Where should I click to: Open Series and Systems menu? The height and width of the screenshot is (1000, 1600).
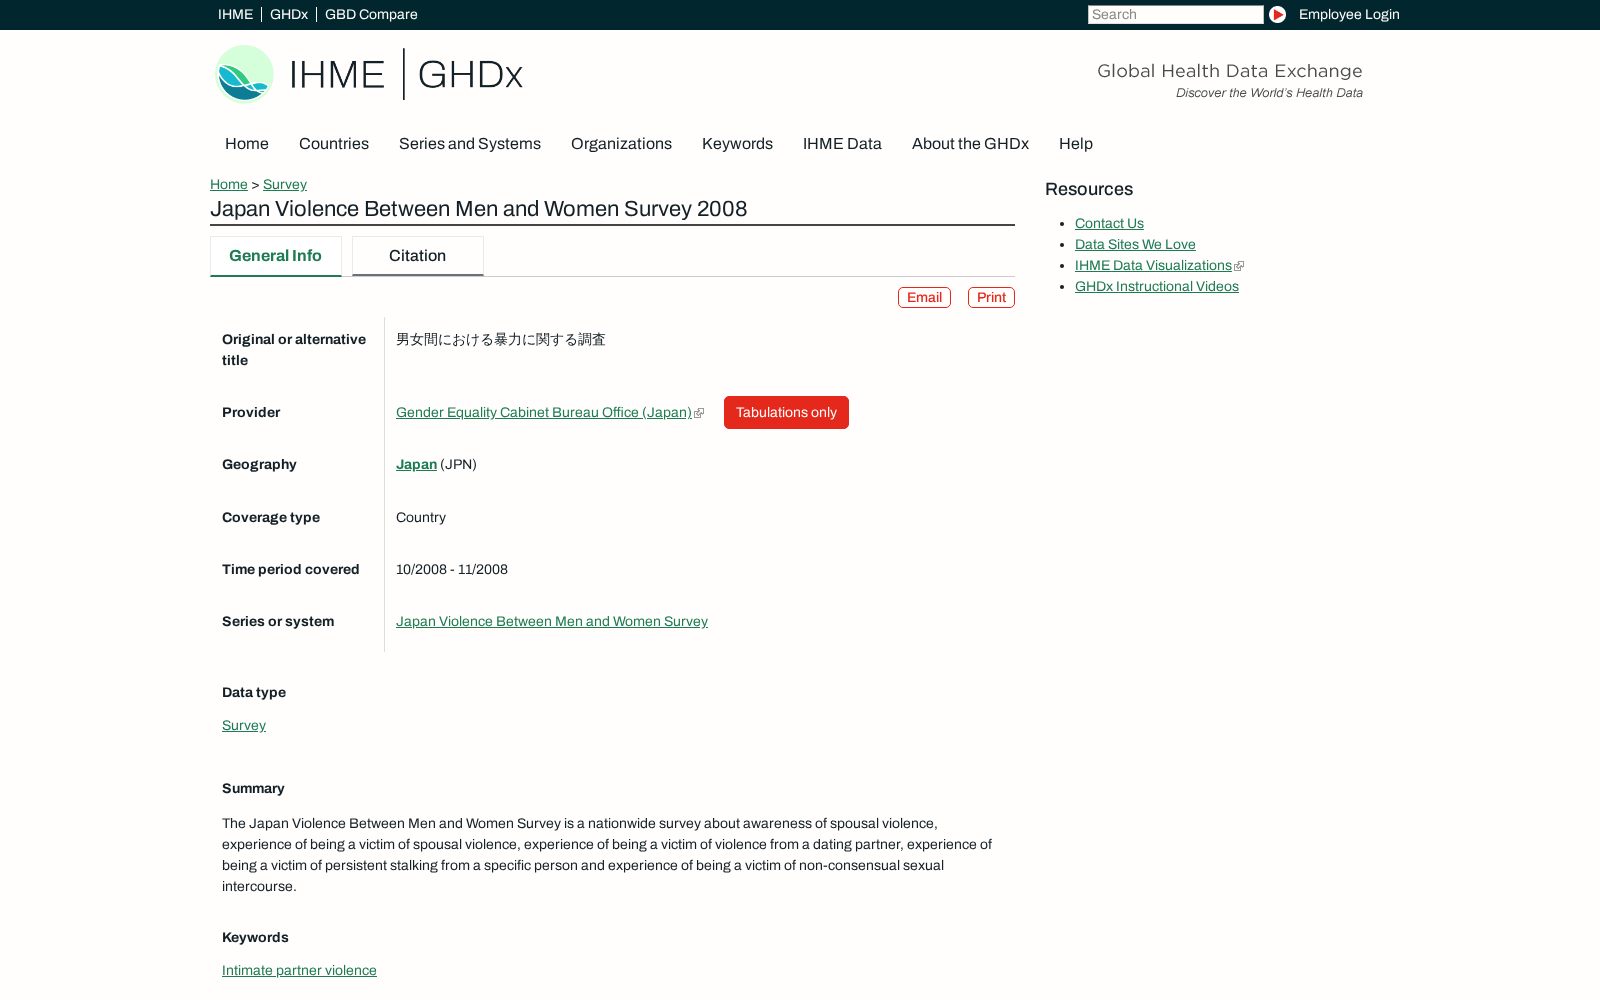click(x=470, y=144)
